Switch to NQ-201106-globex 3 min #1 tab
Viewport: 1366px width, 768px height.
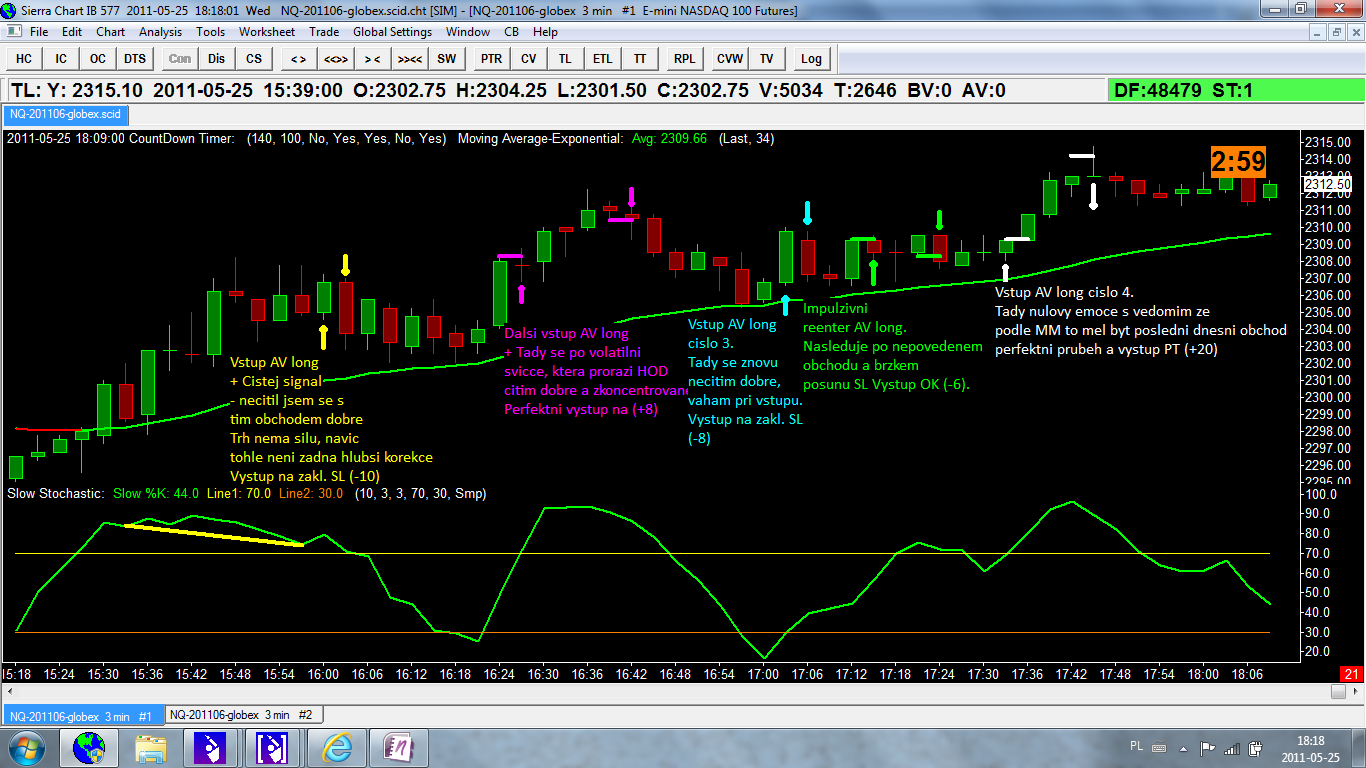coord(82,715)
